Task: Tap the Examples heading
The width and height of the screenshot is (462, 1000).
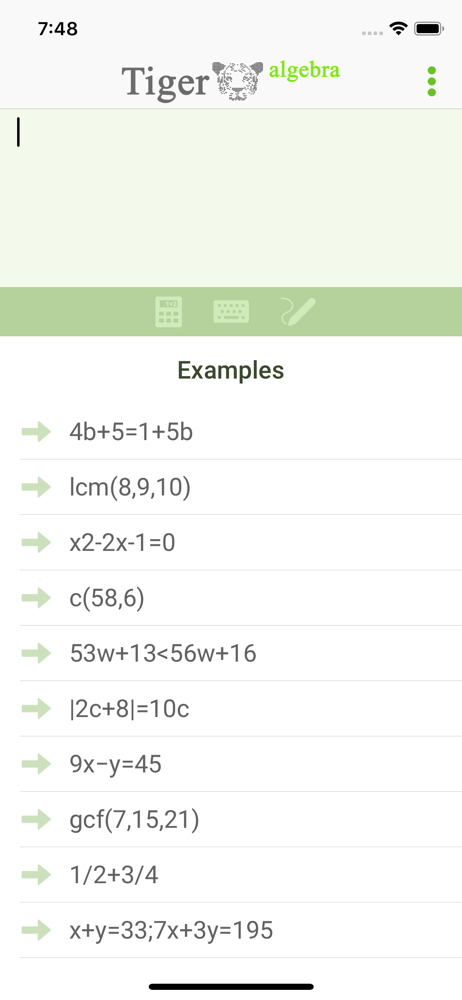Action: click(x=231, y=370)
